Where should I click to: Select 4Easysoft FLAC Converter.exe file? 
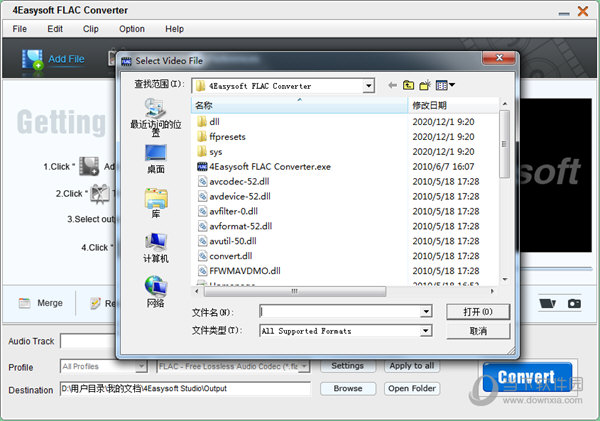264,166
